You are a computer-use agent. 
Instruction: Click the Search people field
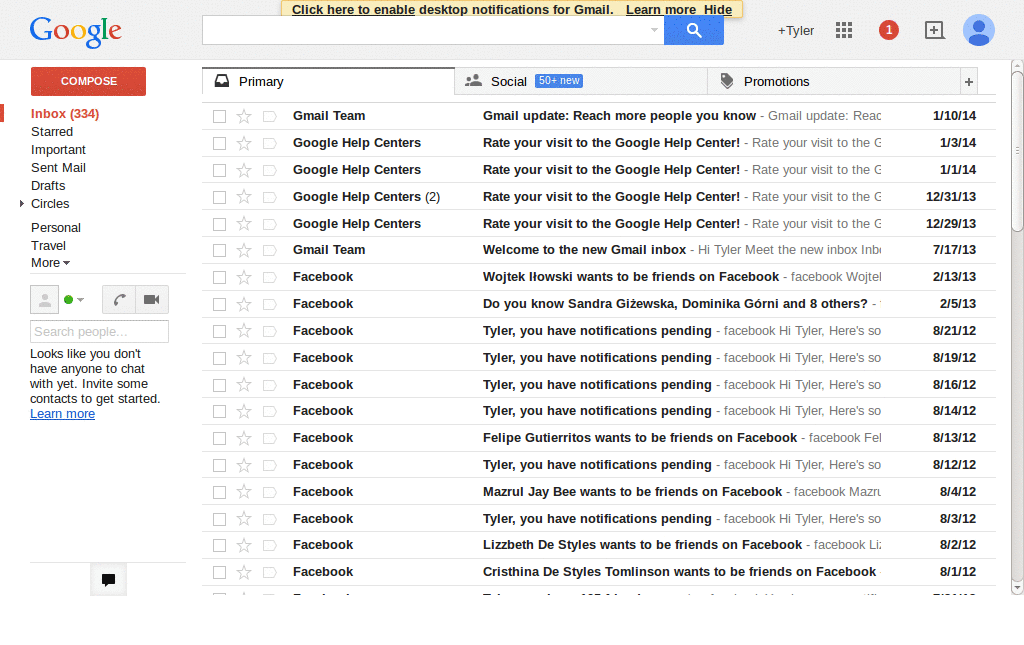pyautogui.click(x=99, y=332)
